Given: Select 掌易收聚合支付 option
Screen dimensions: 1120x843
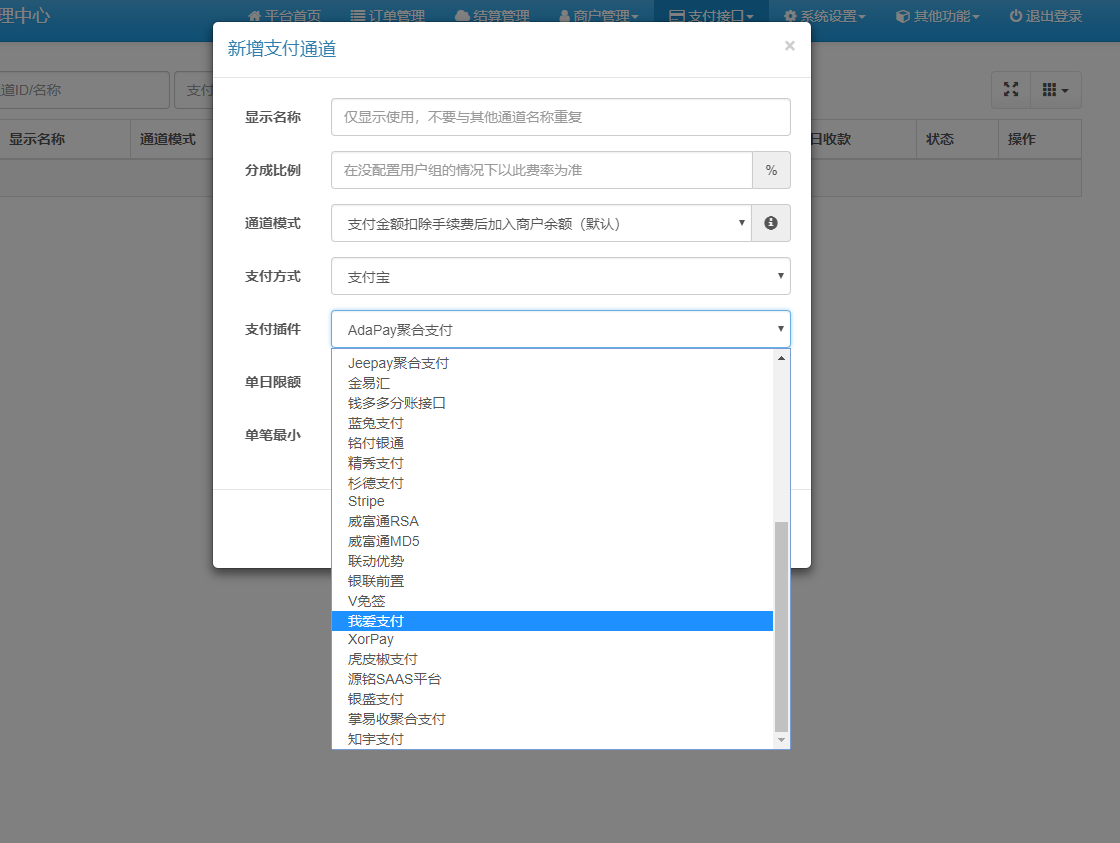Looking at the screenshot, I should coord(552,719).
